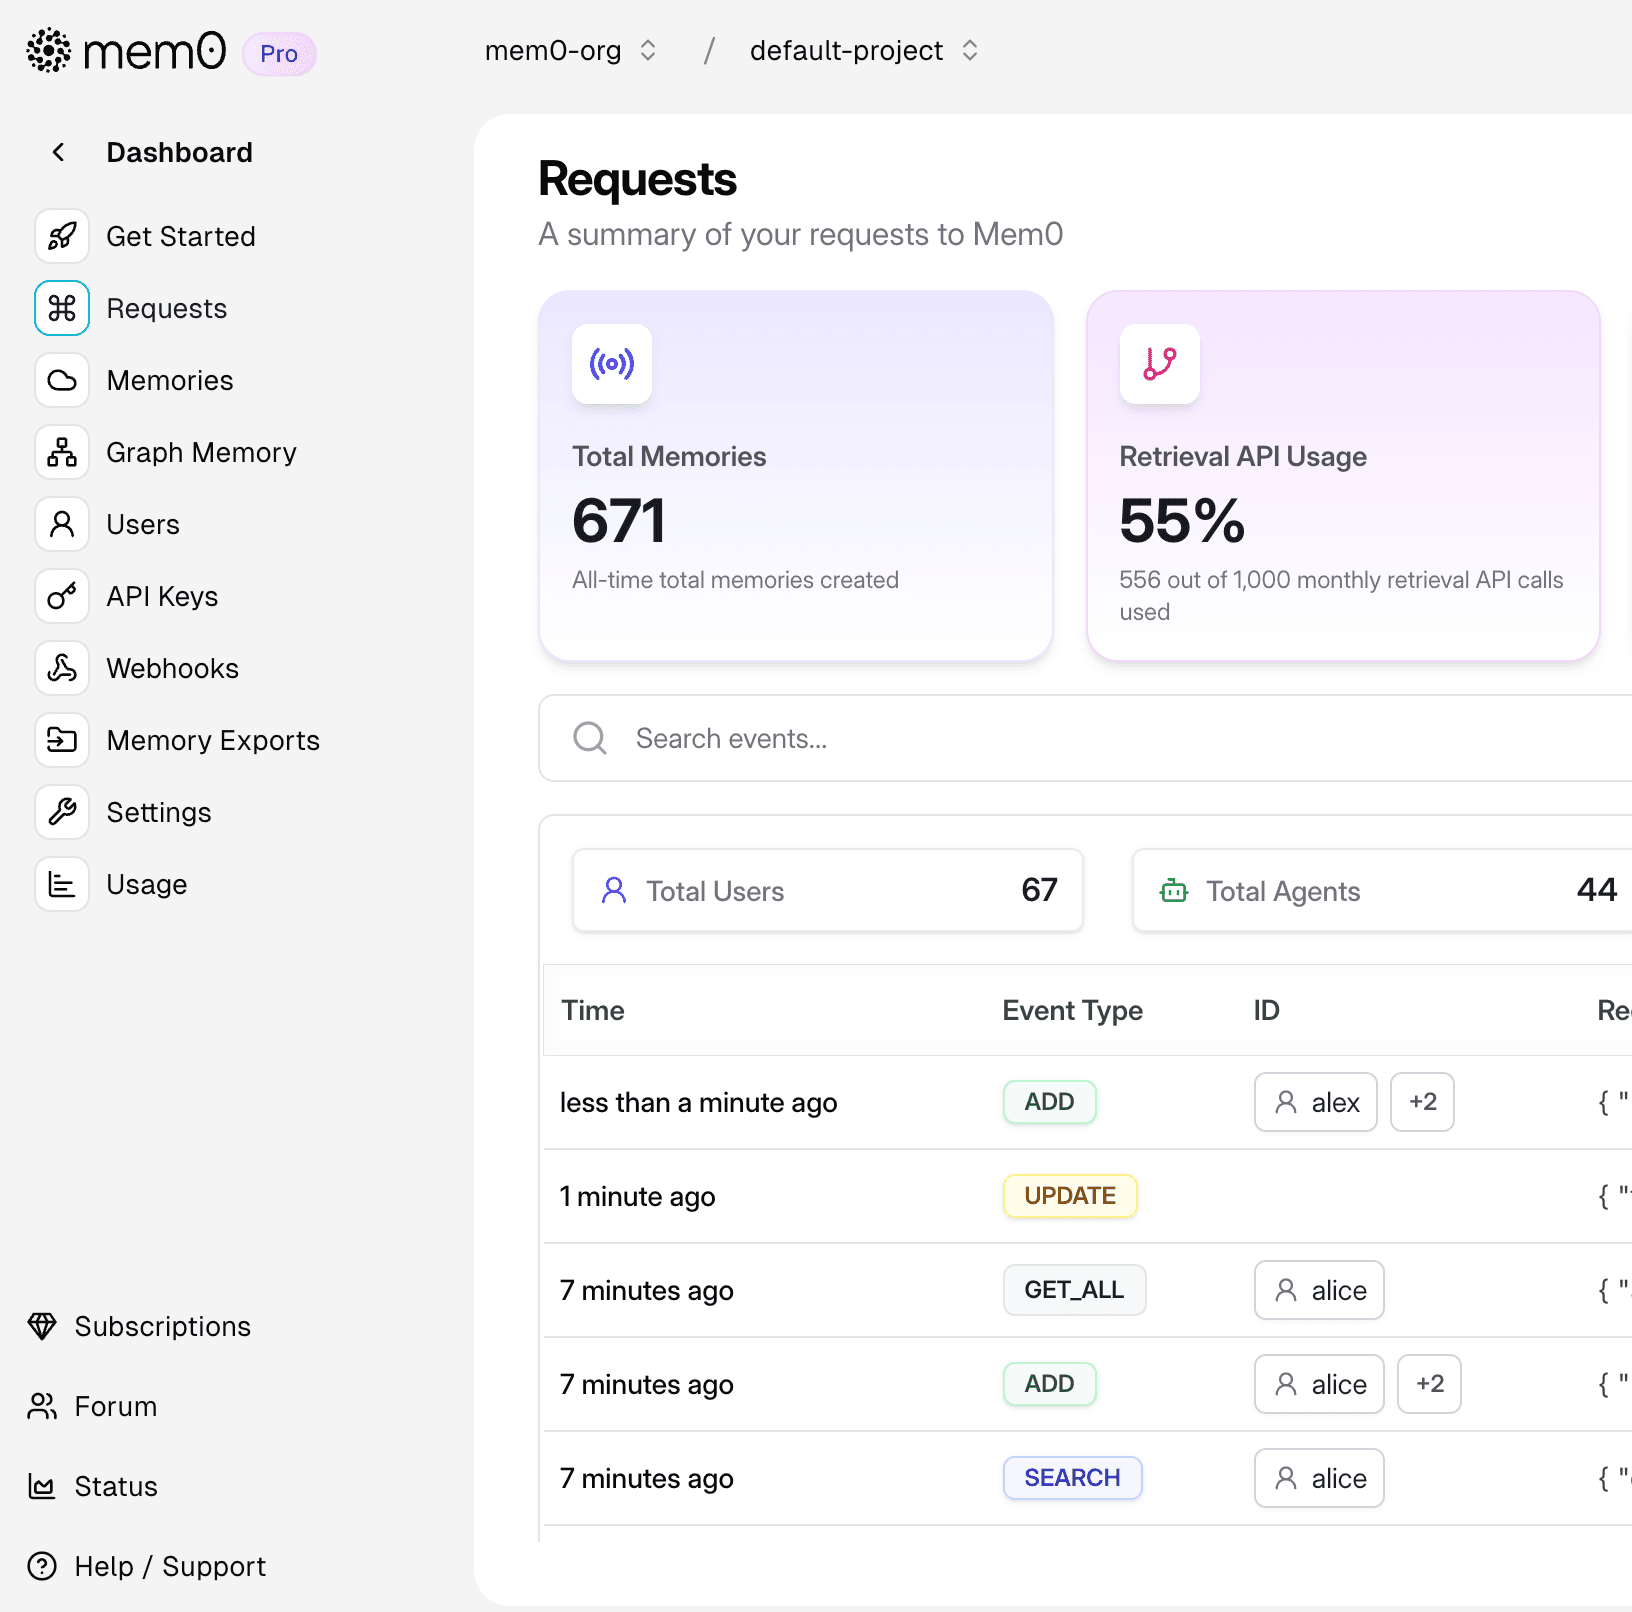The image size is (1632, 1612).
Task: Click the ID column header
Action: (1267, 1010)
